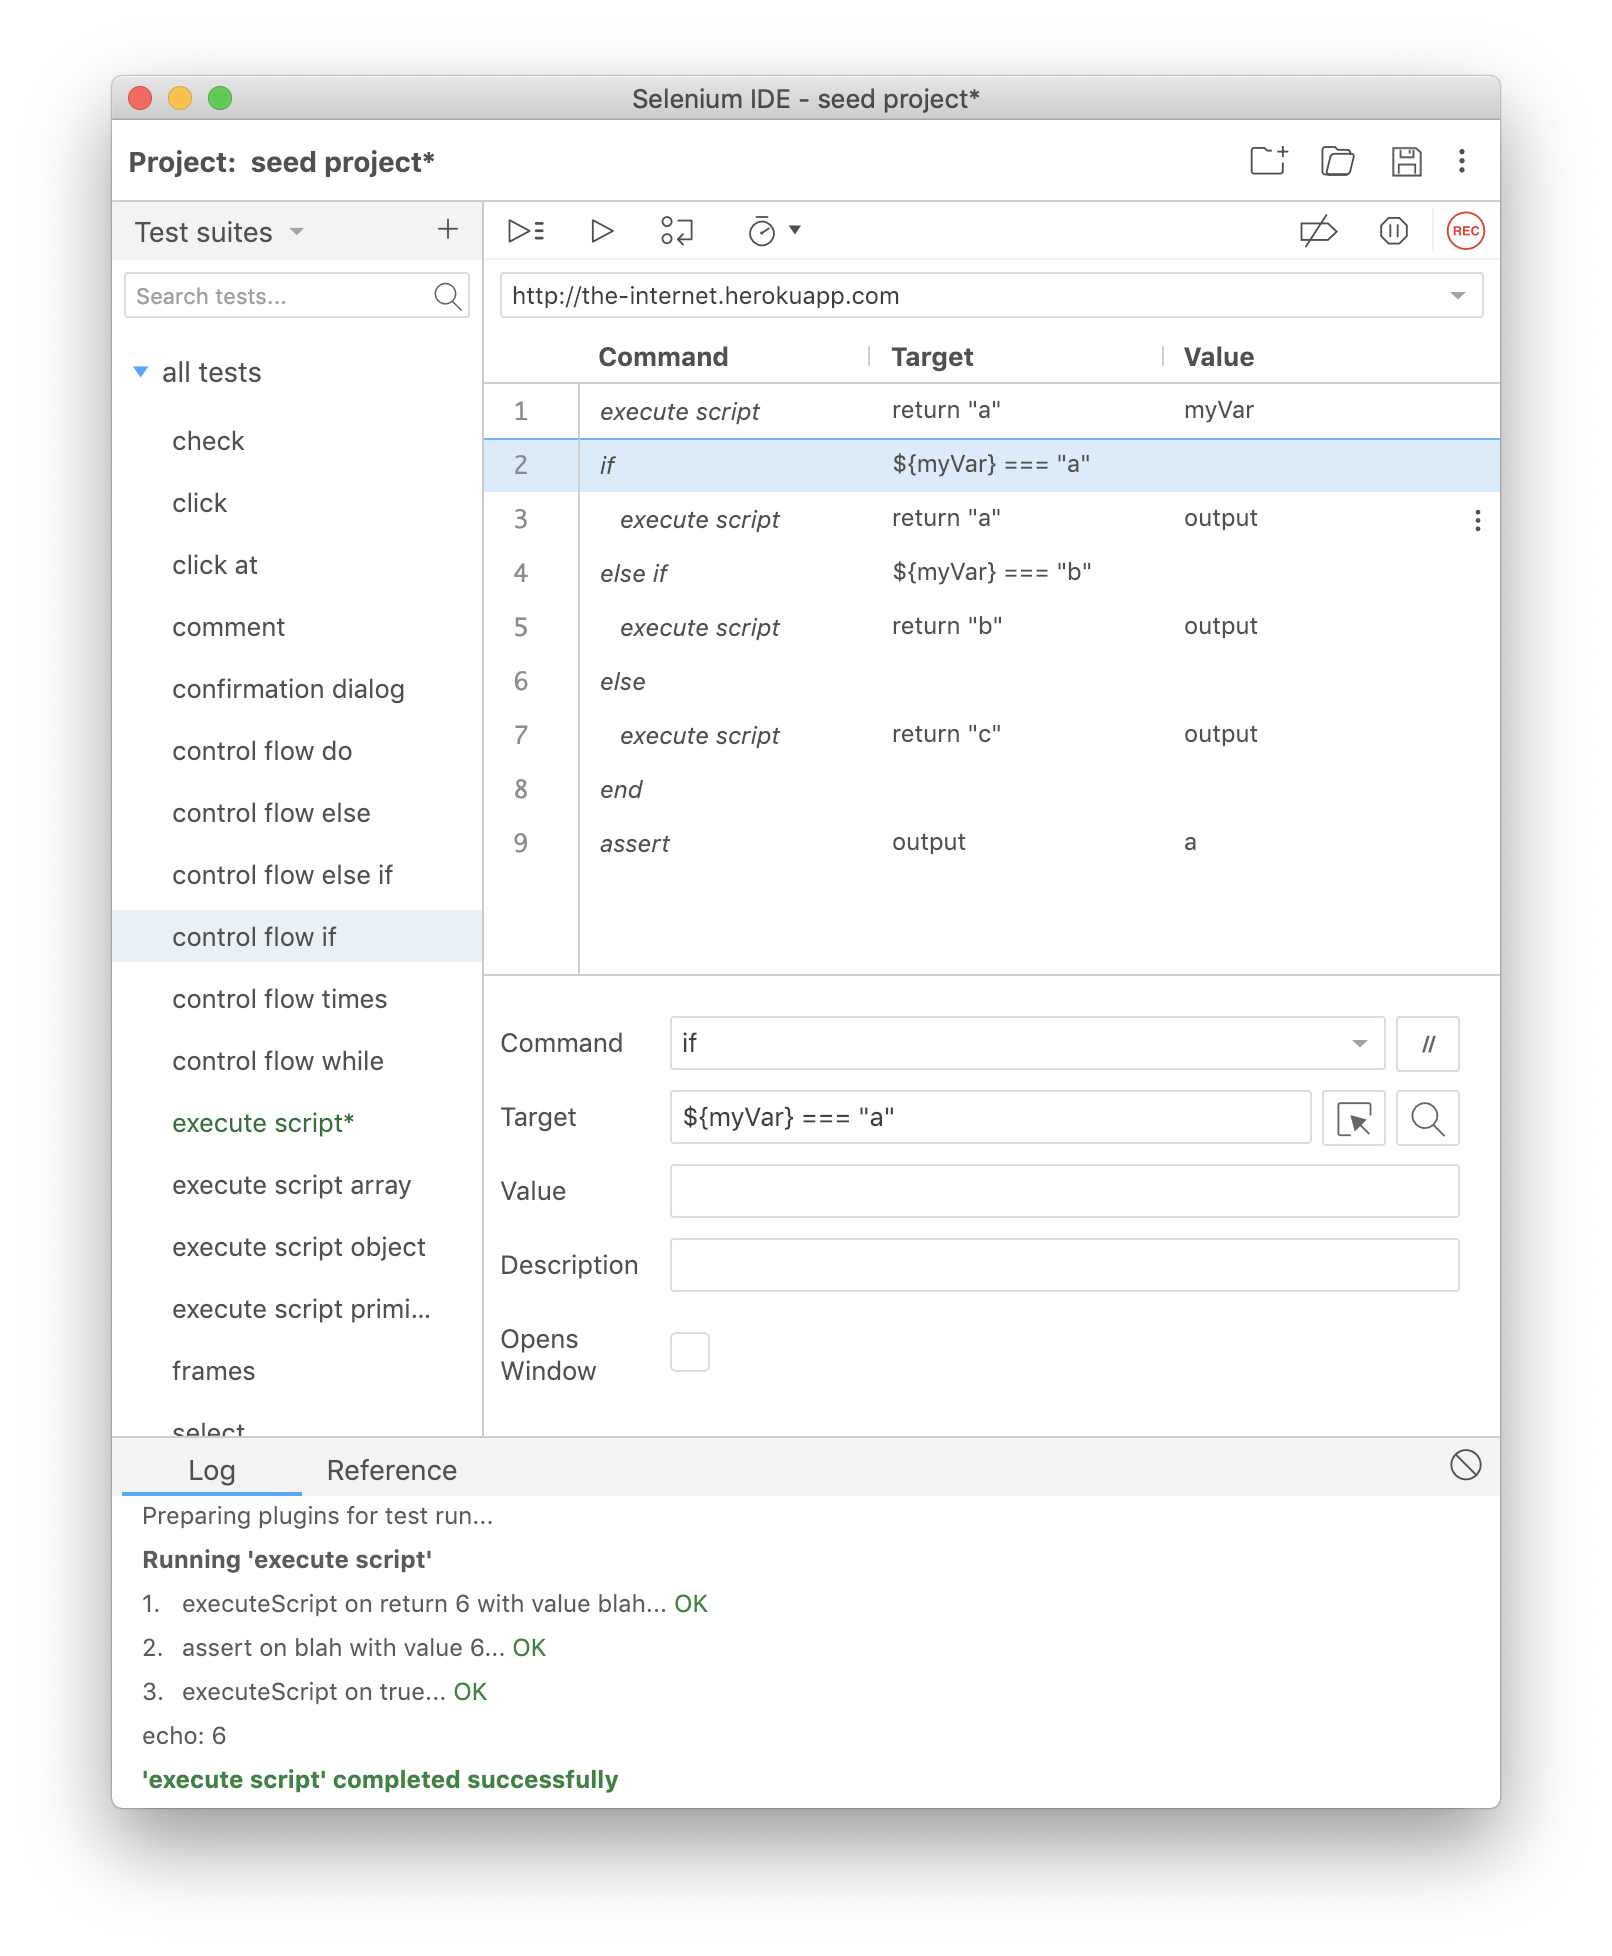Viewport: 1612px width, 1956px height.
Task: Open the select target in page tool
Action: point(1353,1118)
